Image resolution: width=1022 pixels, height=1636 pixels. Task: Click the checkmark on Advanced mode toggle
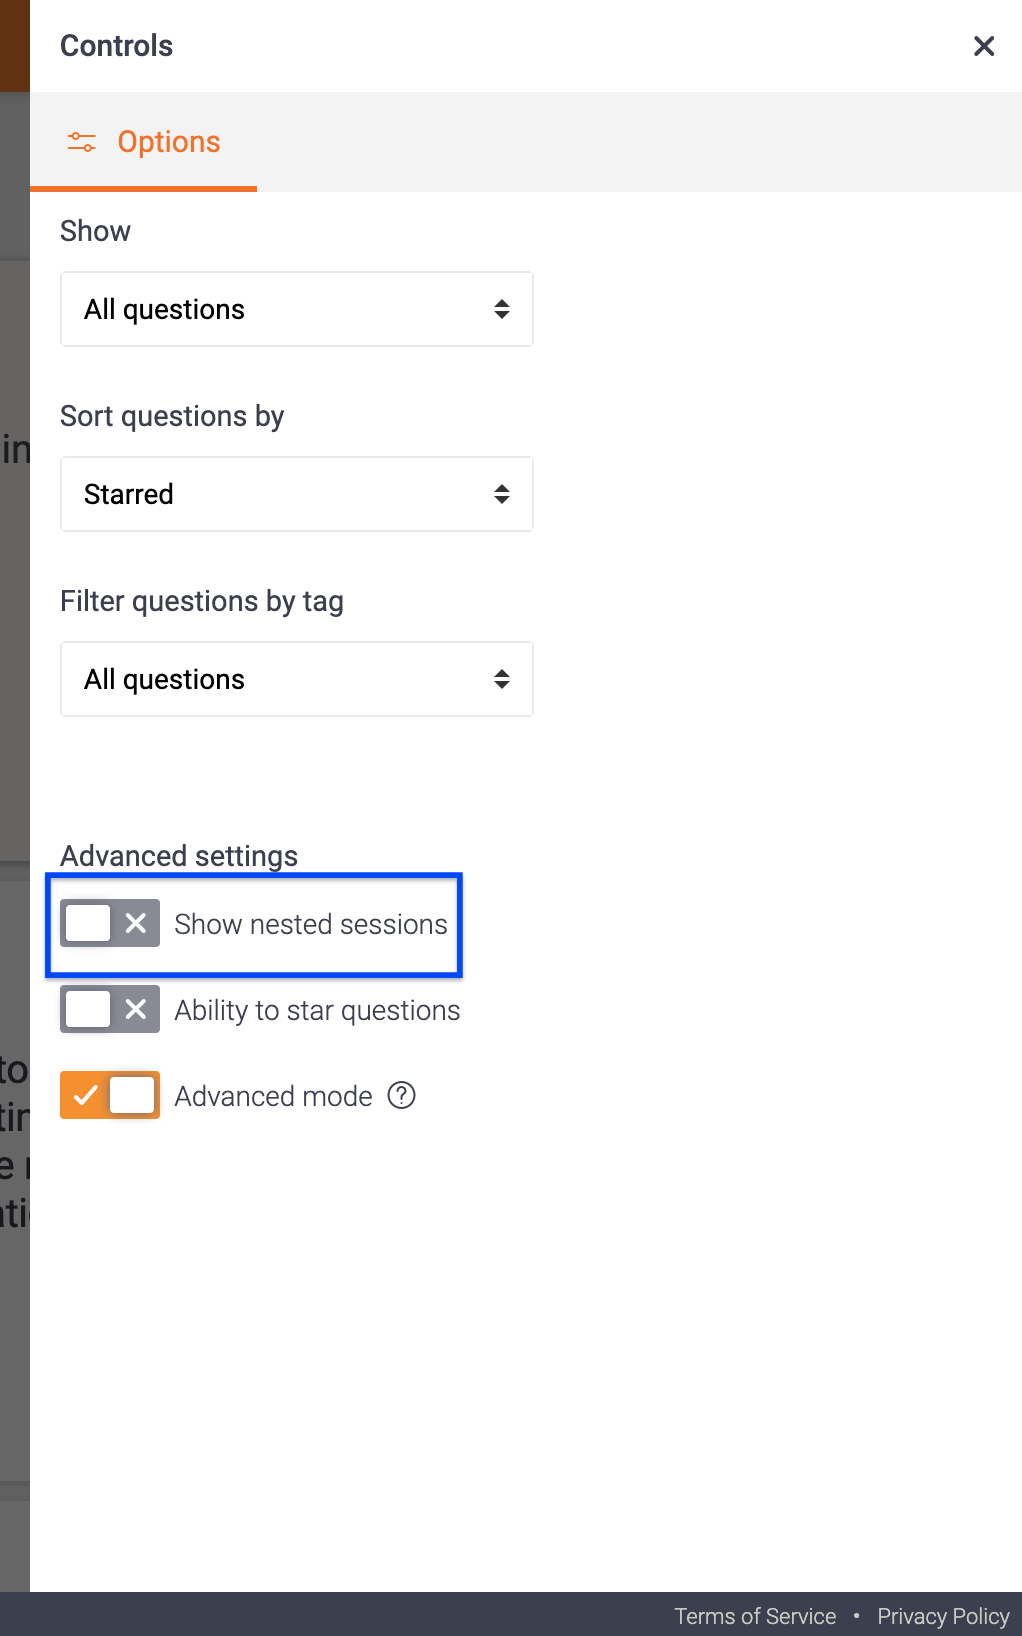click(x=85, y=1095)
